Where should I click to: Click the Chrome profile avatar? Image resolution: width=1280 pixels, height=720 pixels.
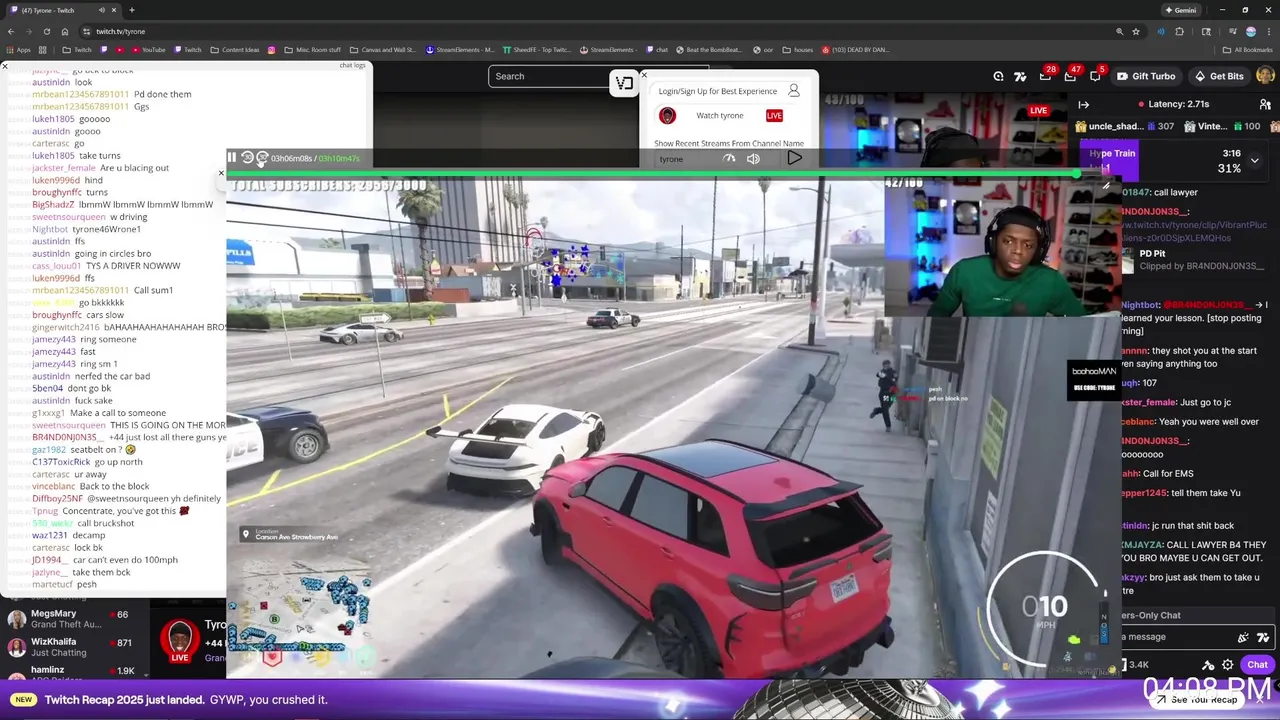[1250, 31]
